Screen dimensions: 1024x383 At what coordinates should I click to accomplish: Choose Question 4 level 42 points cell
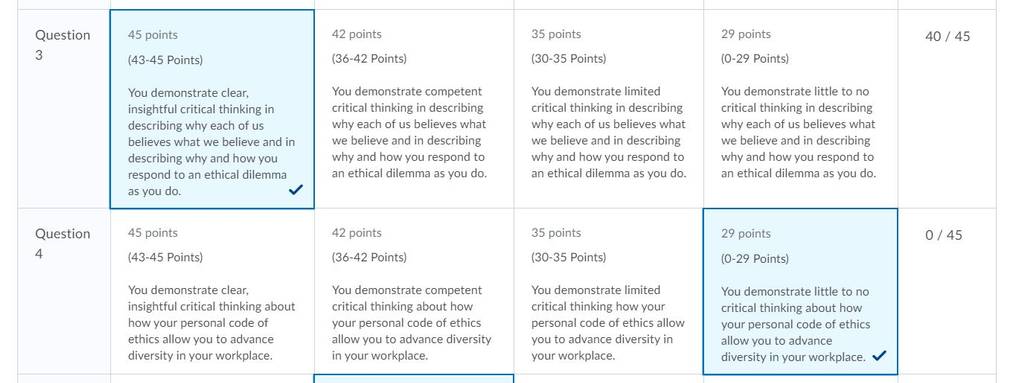tap(414, 291)
